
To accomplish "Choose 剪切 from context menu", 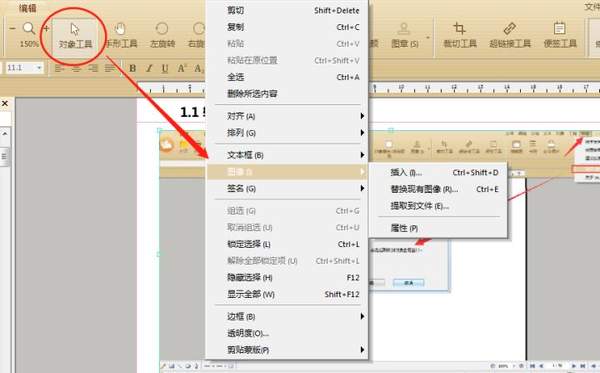I will [x=287, y=11].
